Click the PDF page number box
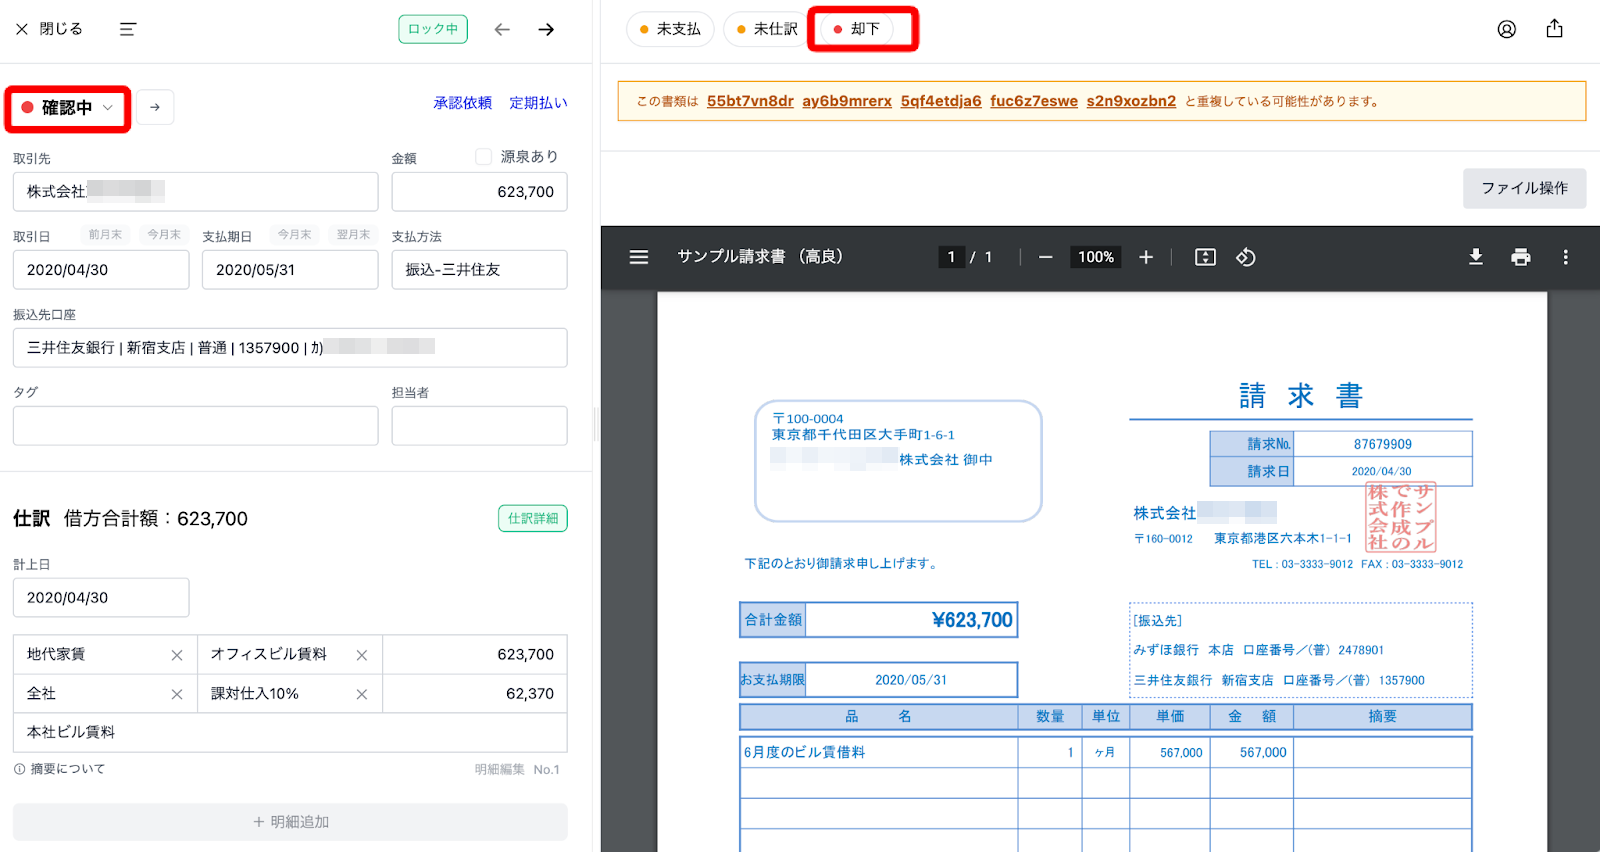Image resolution: width=1600 pixels, height=852 pixels. (951, 257)
